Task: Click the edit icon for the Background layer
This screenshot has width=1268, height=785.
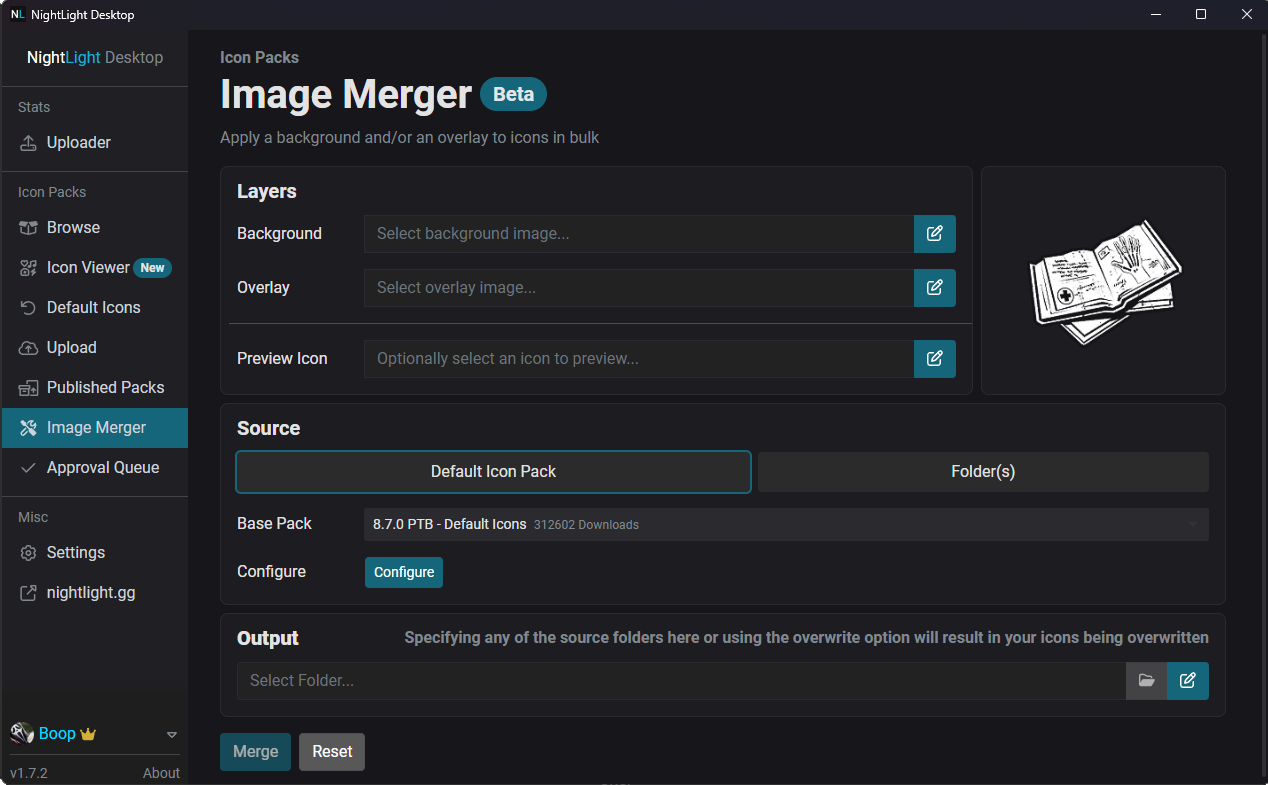Action: tap(934, 233)
